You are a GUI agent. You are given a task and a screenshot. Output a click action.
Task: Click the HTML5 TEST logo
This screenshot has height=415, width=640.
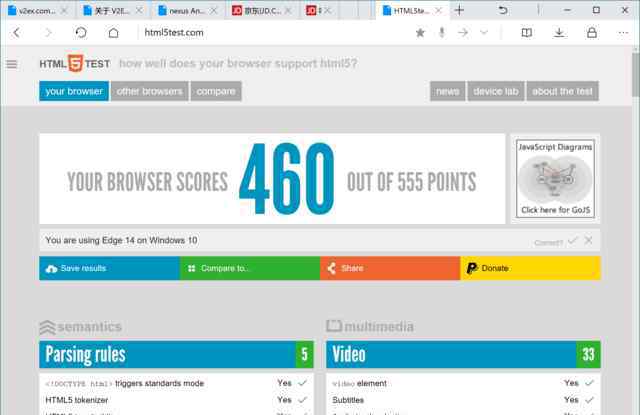tap(75, 64)
